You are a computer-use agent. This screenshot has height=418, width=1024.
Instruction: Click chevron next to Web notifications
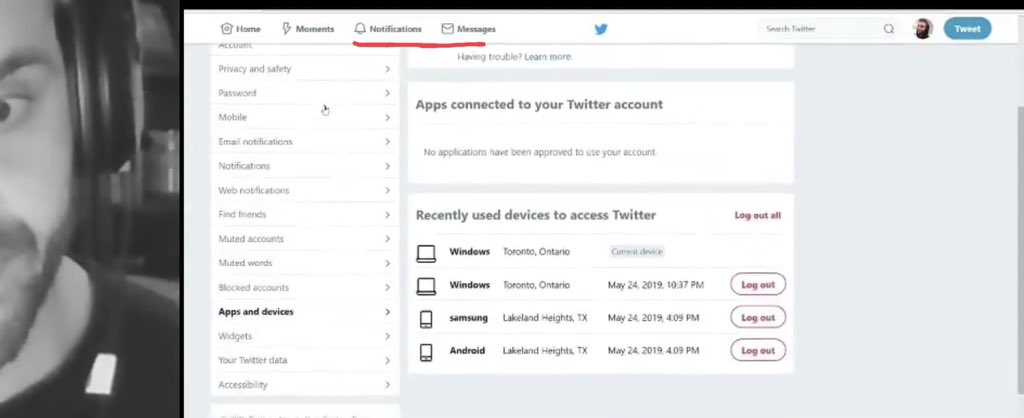(x=387, y=190)
